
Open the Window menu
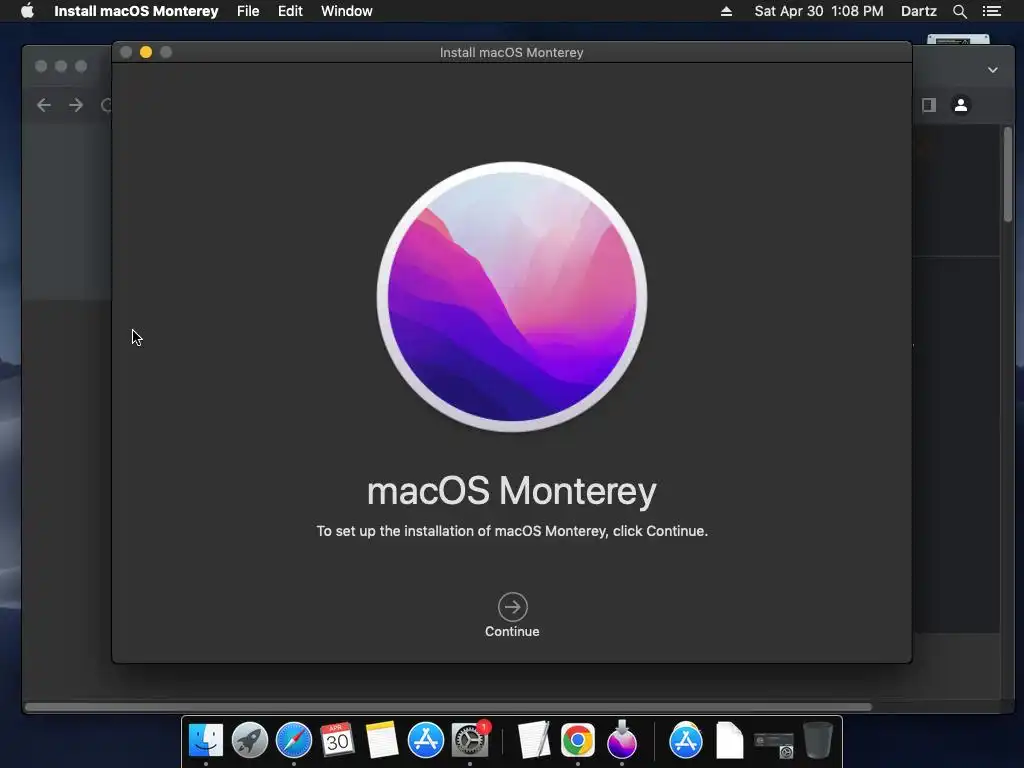point(347,11)
